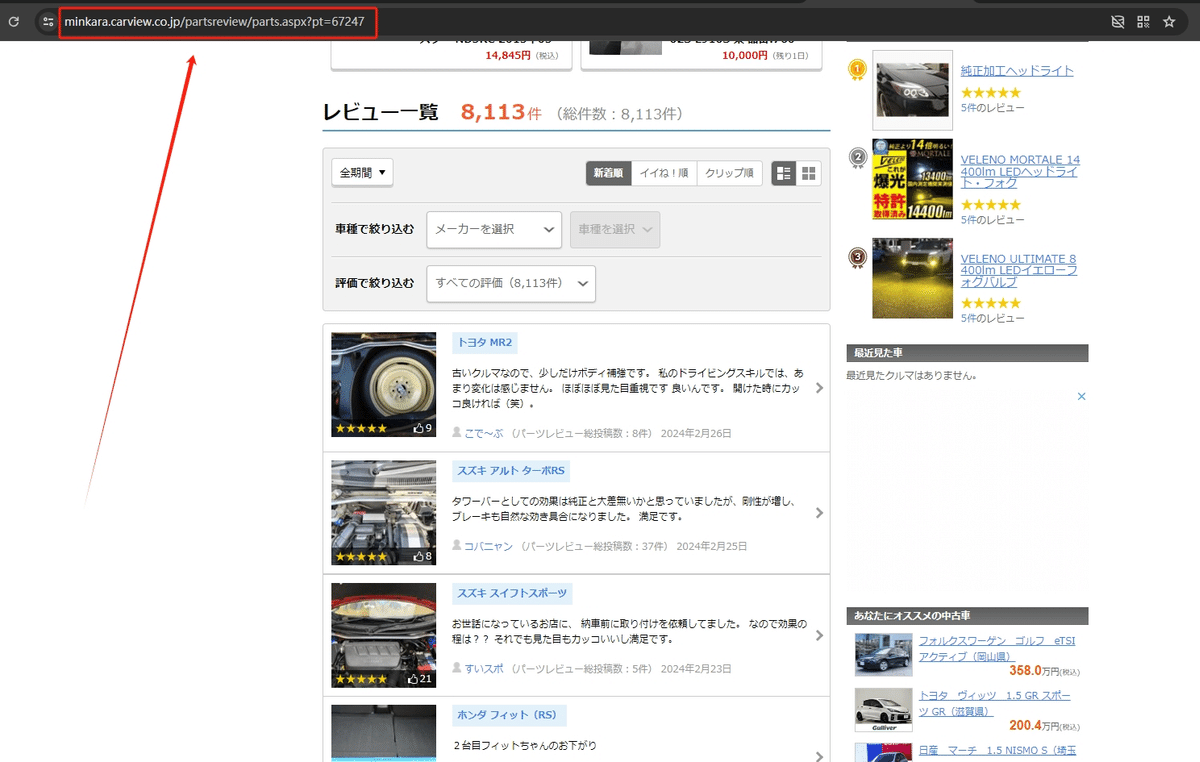Viewport: 1200px width, 762px height.
Task: Bookmark this page with the star icon
Action: (1169, 21)
